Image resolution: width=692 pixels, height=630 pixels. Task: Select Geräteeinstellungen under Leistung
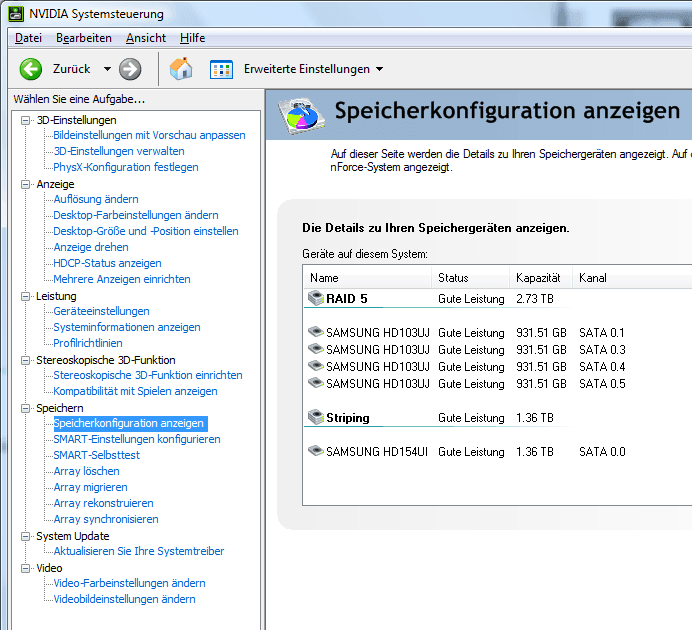coord(101,311)
